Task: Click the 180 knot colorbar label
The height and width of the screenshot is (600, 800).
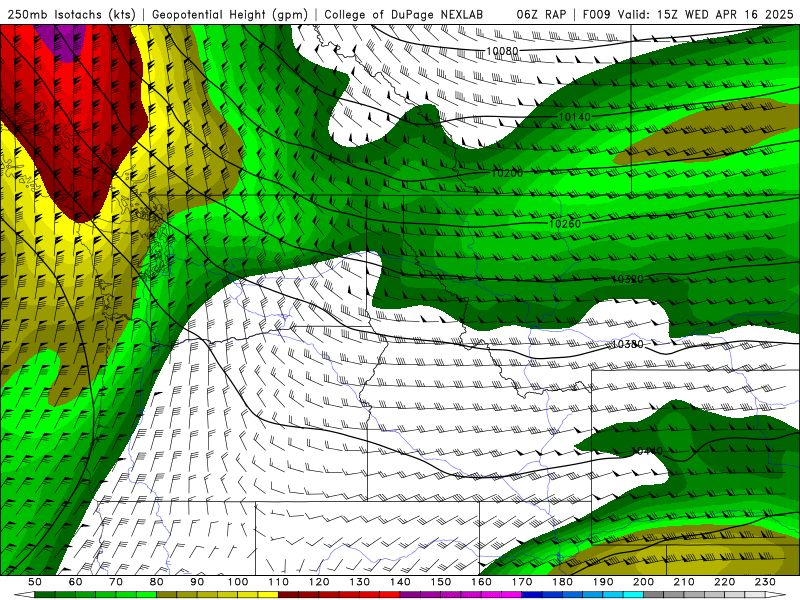Action: pos(562,582)
